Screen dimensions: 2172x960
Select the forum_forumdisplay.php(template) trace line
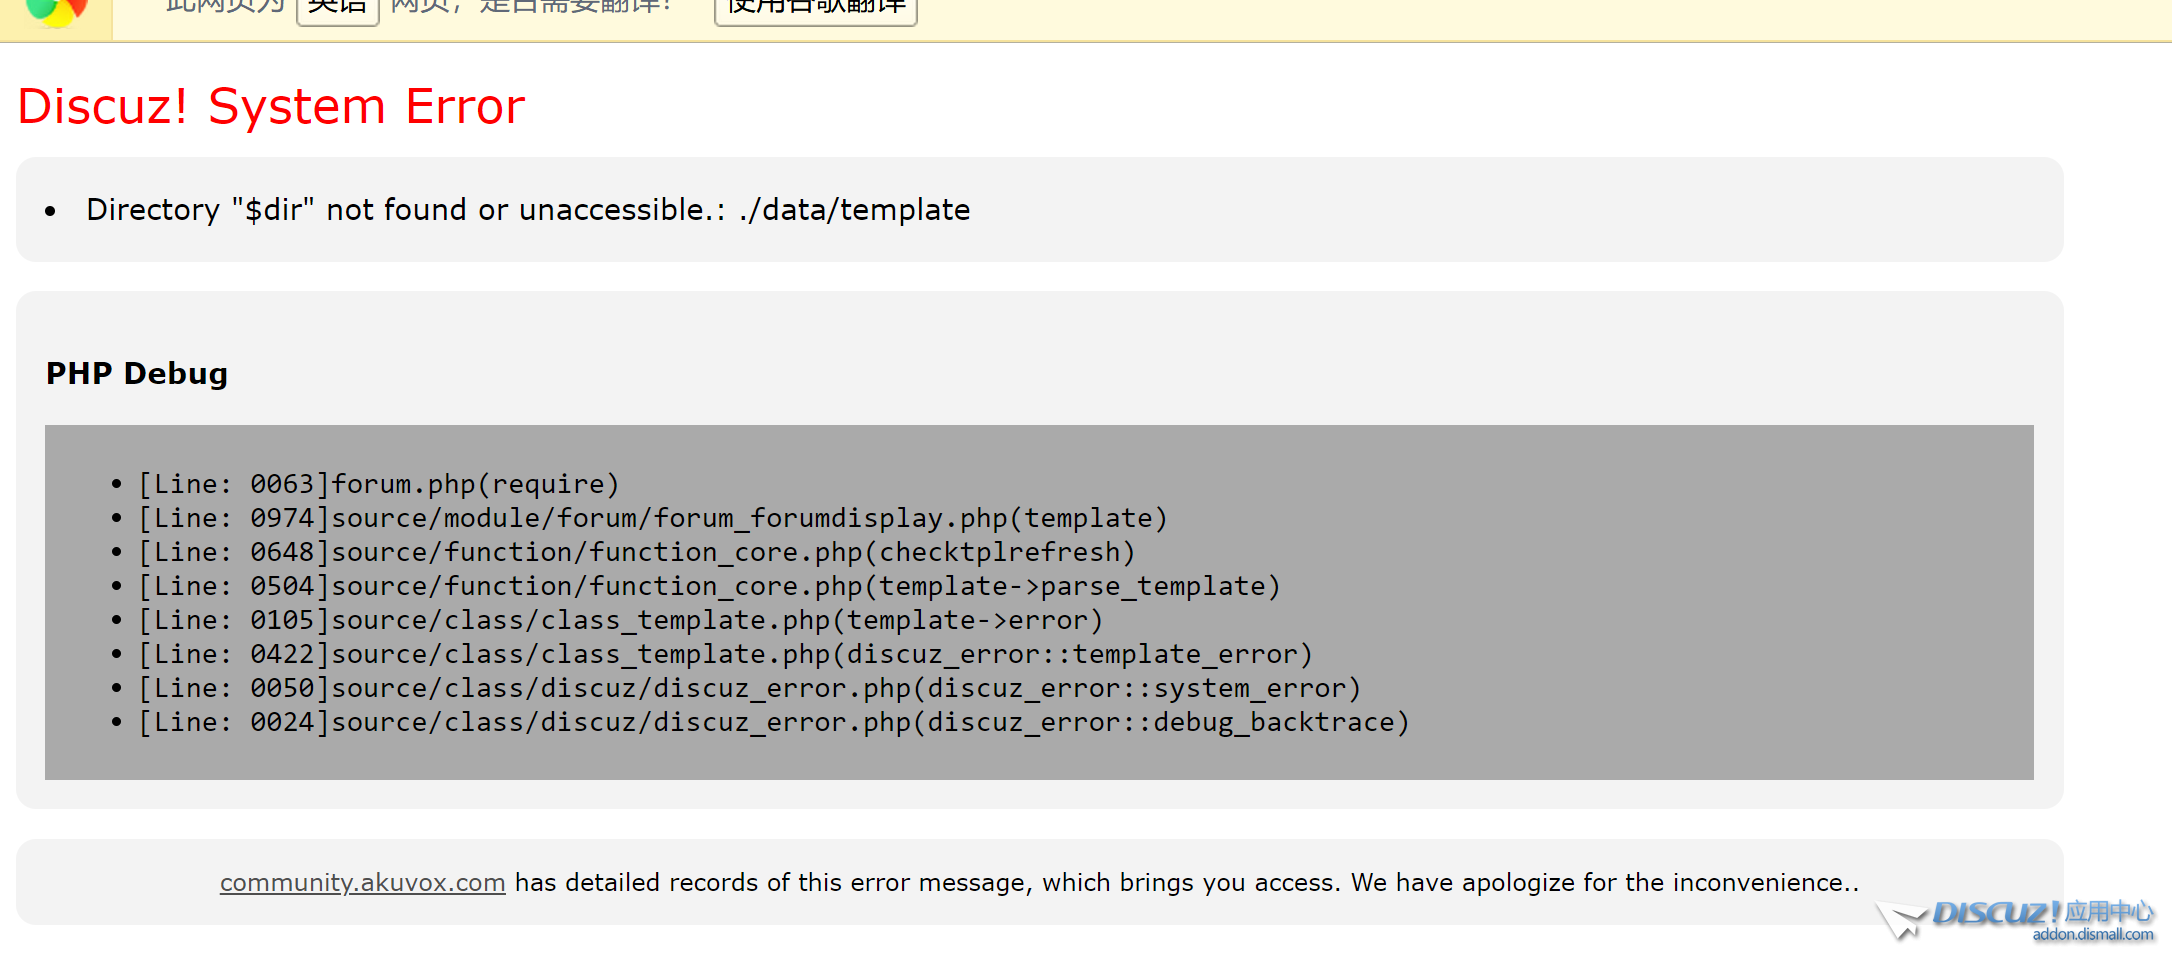point(653,518)
